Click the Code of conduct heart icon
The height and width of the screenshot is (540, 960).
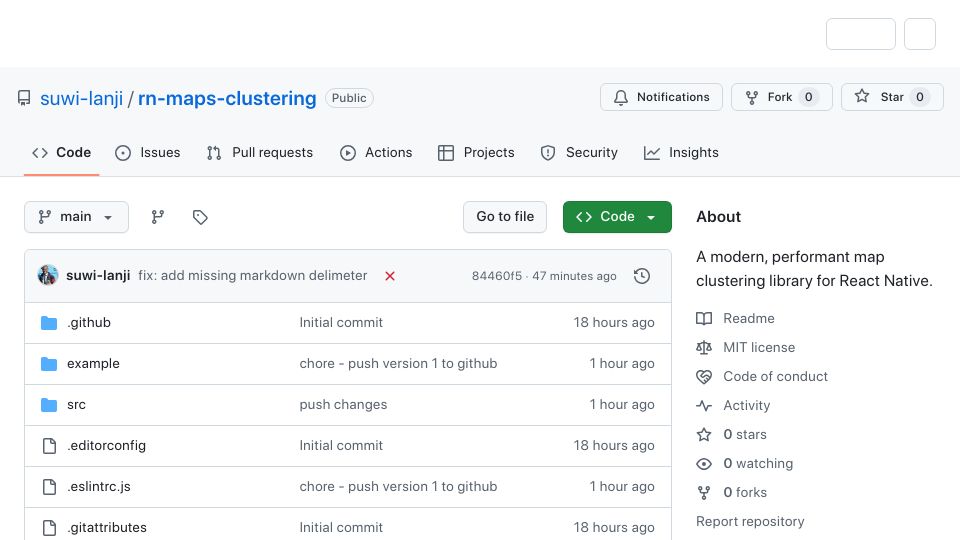pyautogui.click(x=704, y=377)
